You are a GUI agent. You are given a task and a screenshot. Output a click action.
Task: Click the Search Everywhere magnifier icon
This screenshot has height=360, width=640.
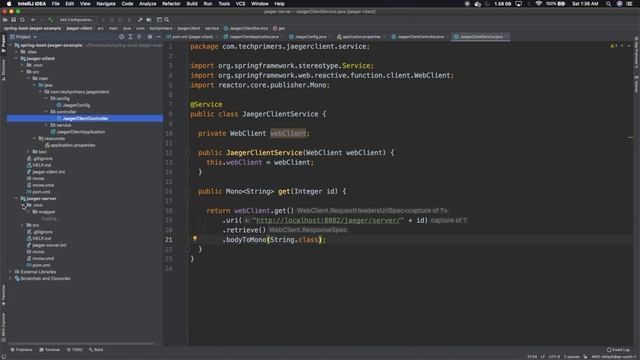(x=167, y=20)
